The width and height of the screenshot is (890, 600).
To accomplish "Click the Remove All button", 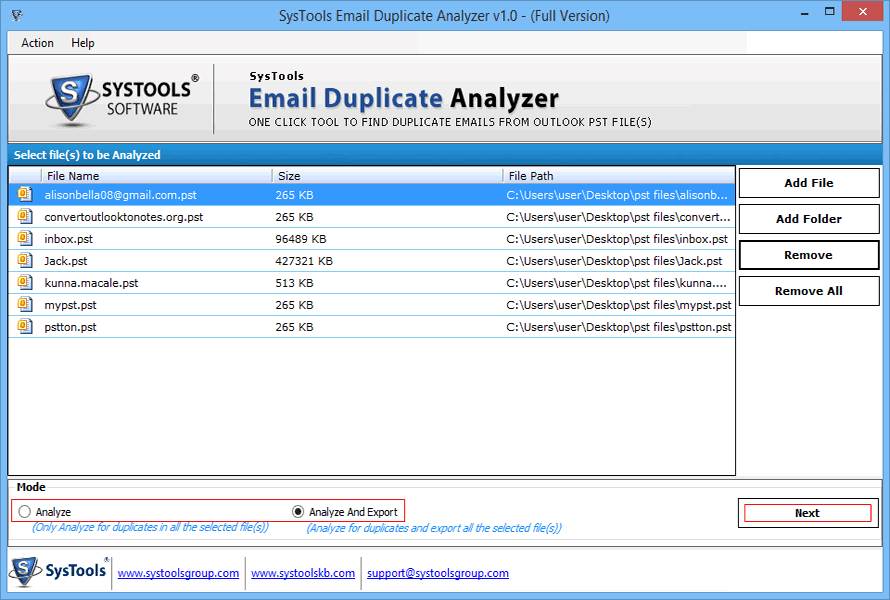I will click(x=808, y=290).
